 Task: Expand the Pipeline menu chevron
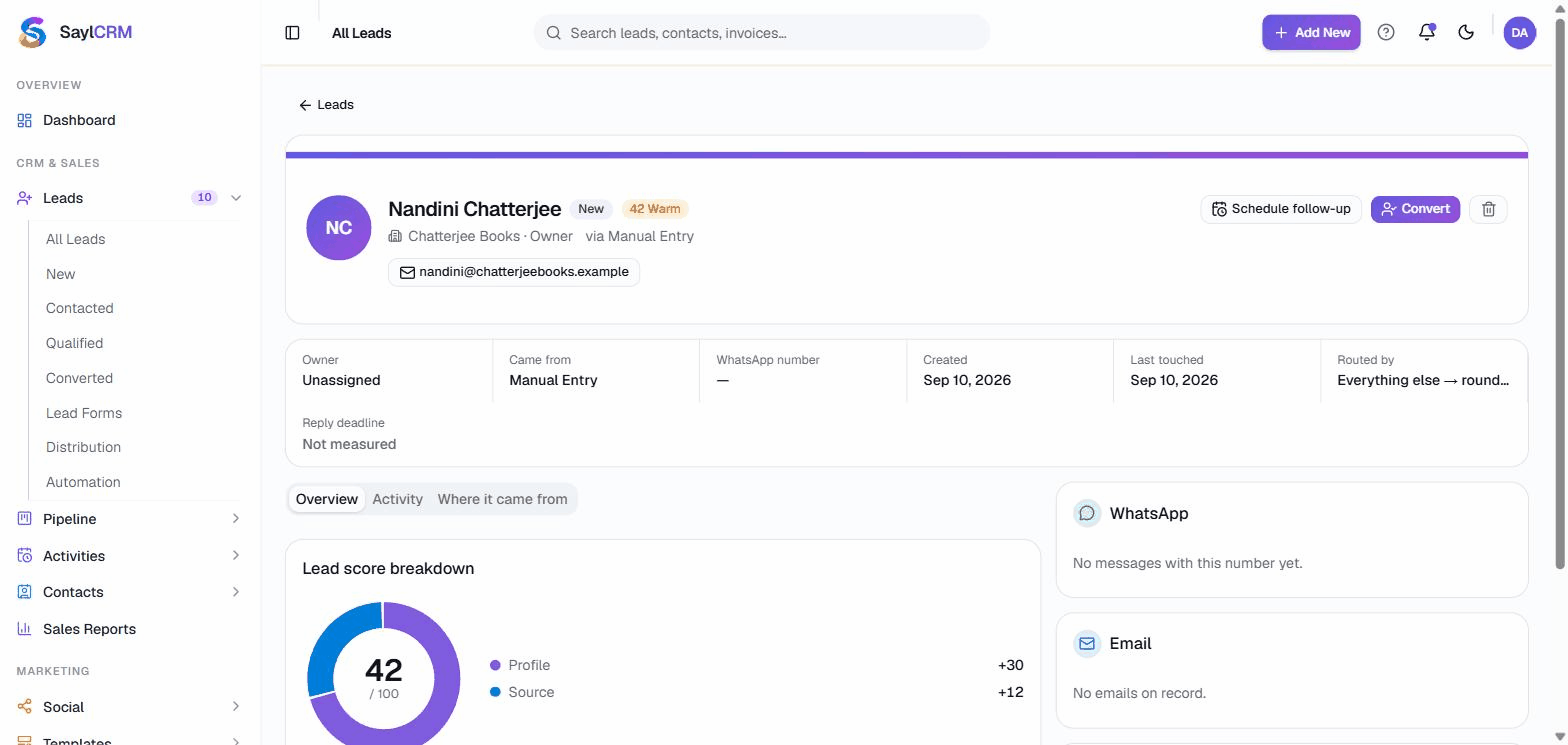(236, 518)
